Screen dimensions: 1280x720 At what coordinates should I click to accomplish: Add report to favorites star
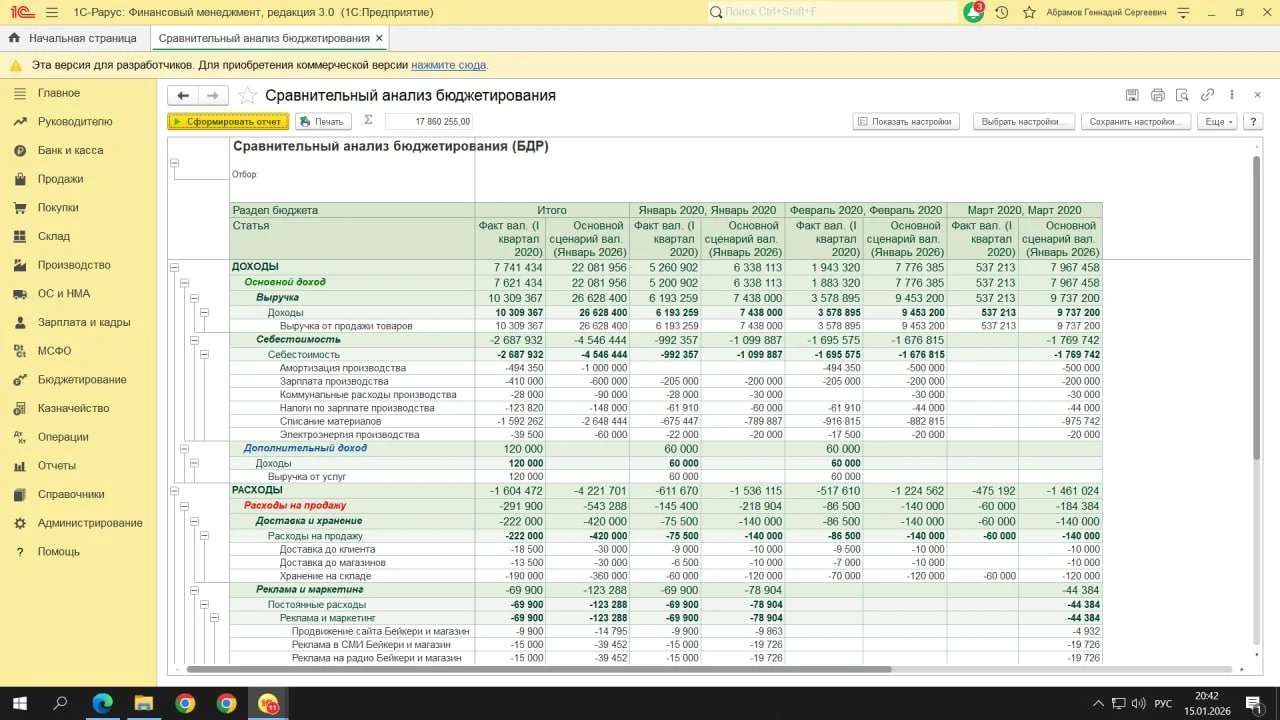point(247,96)
